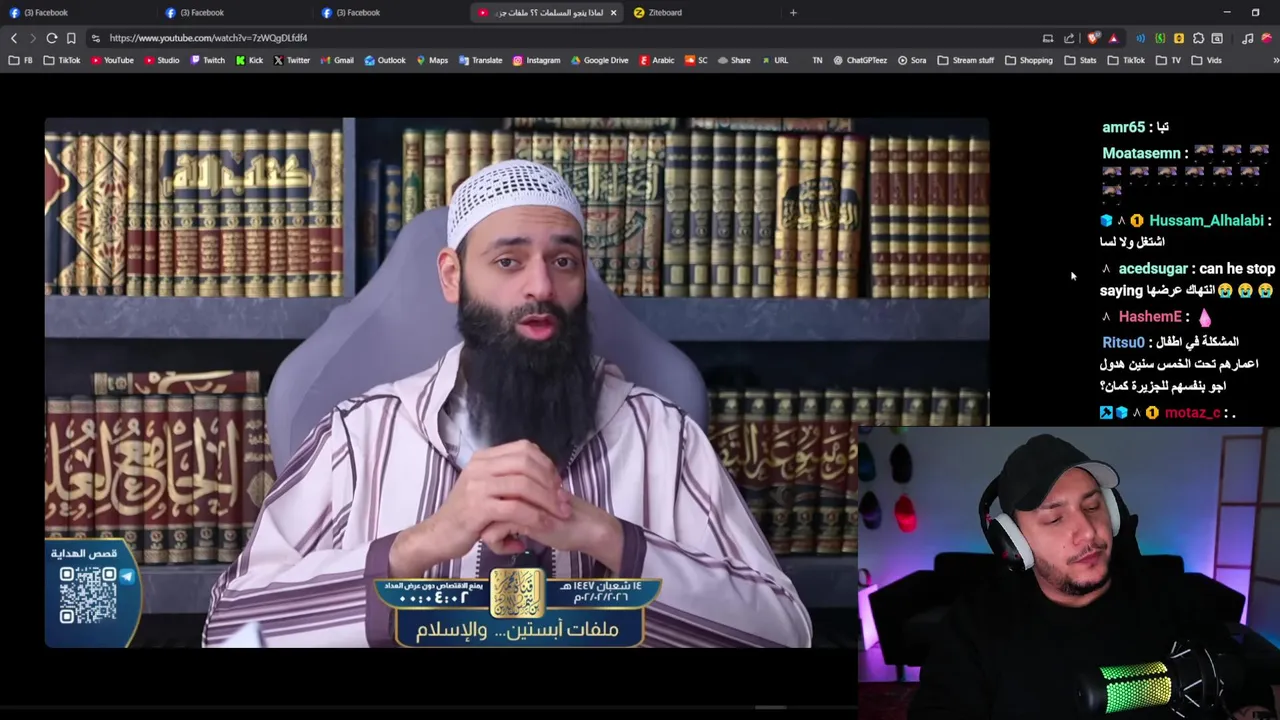Click the QR code overlay in the video
This screenshot has height=720, width=1280.
click(x=88, y=595)
